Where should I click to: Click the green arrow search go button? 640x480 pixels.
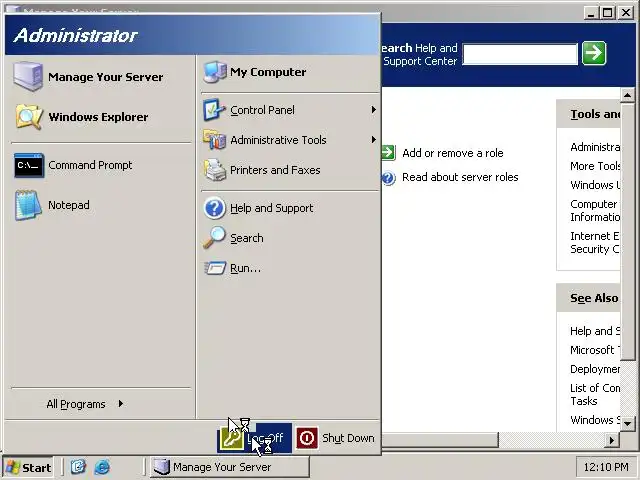[594, 53]
